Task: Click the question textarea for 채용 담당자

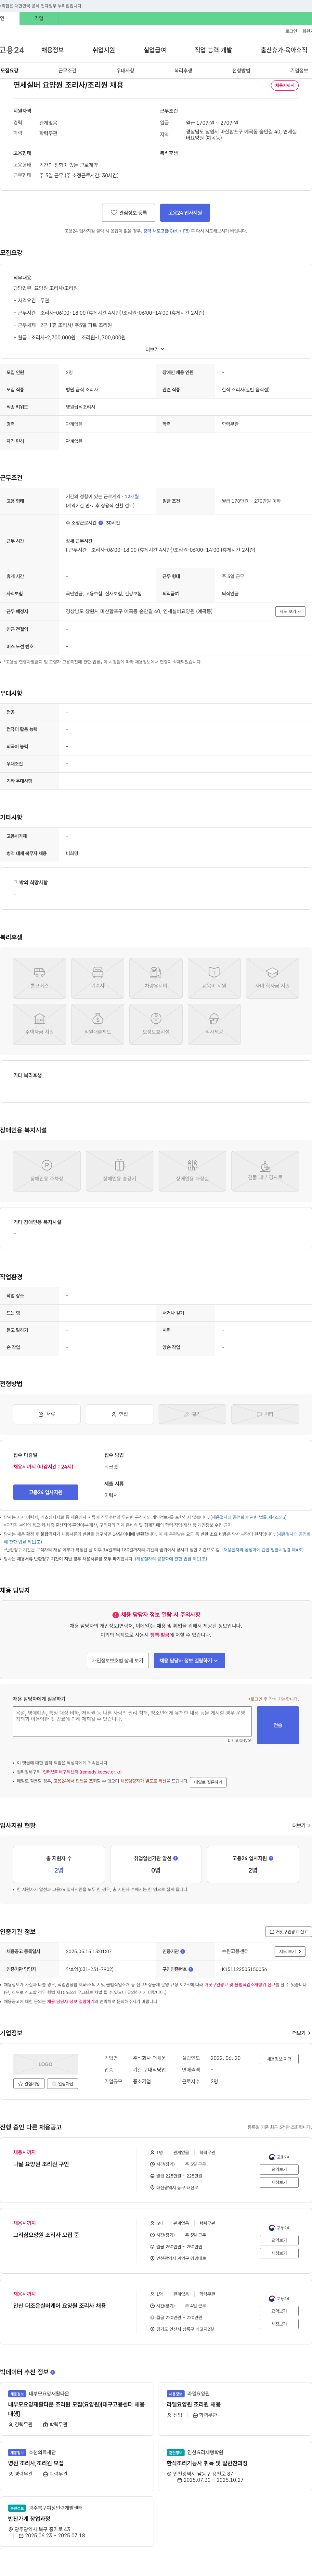Action: click(132, 1721)
